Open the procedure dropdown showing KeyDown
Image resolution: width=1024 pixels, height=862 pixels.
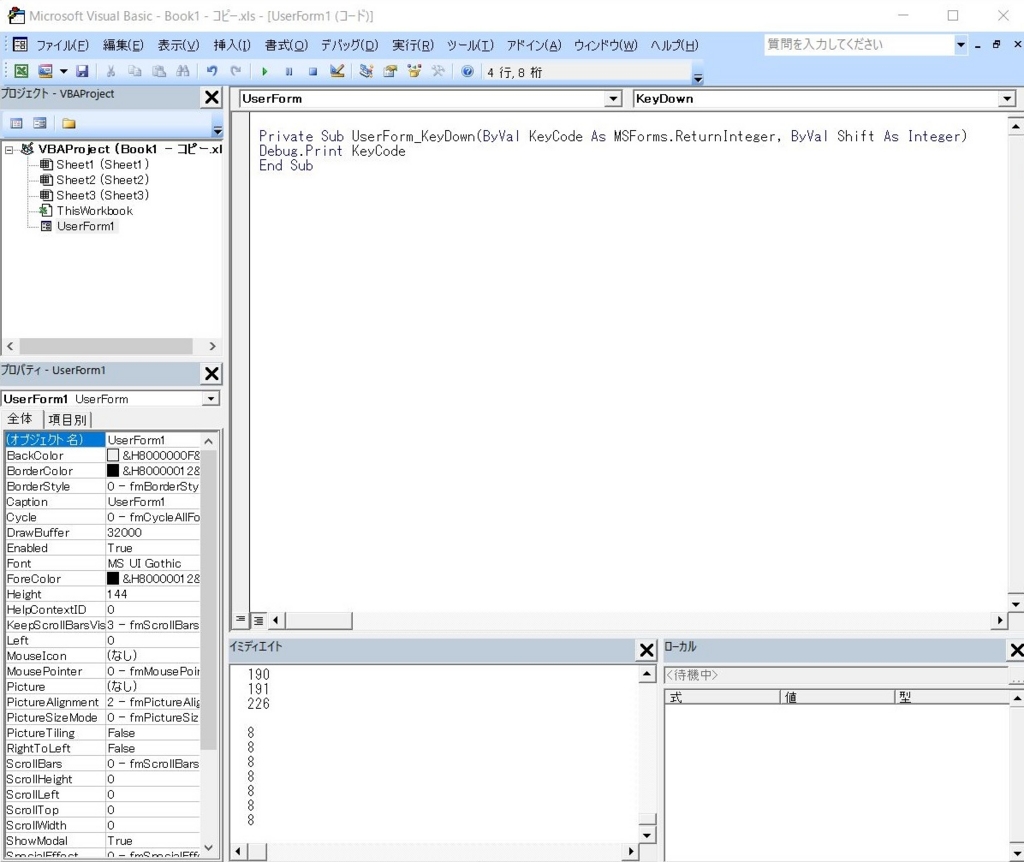1008,98
